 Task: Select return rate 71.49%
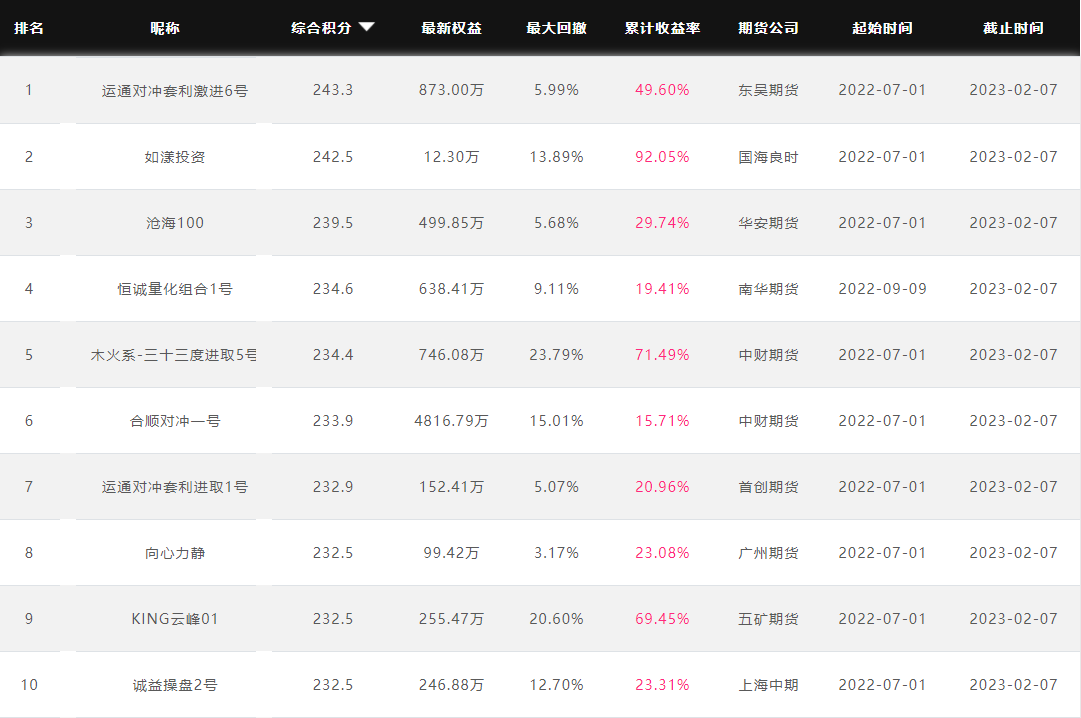pyautogui.click(x=663, y=355)
